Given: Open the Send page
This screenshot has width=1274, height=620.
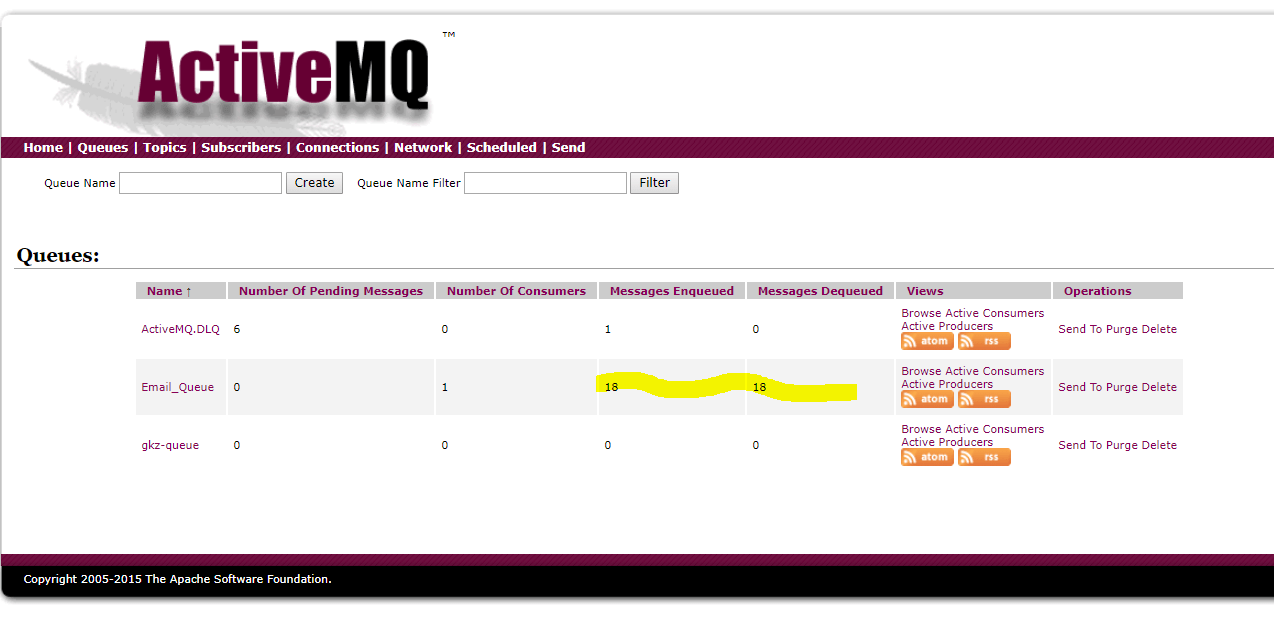Looking at the screenshot, I should click(x=568, y=147).
